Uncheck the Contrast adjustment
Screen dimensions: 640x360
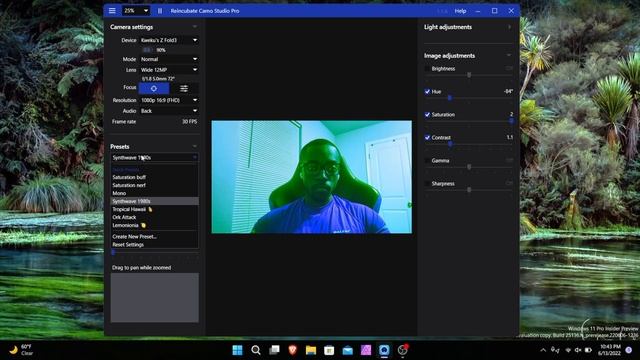coord(427,138)
